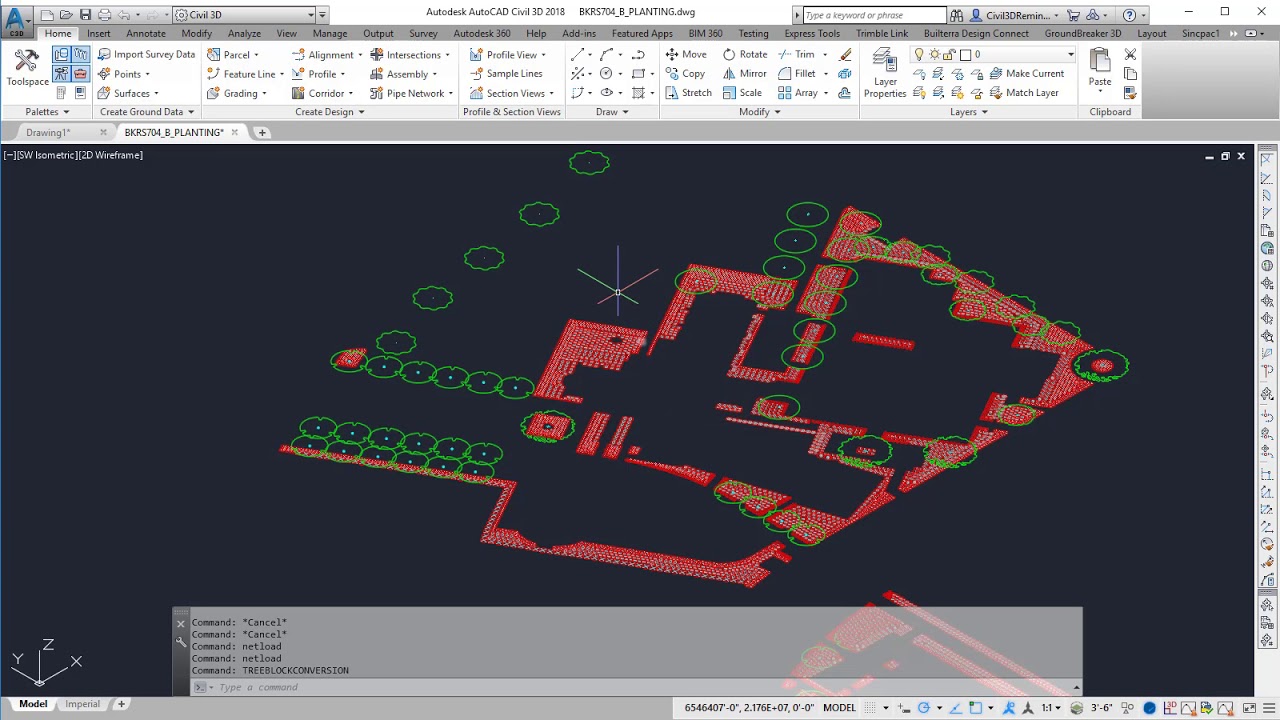Viewport: 1280px width, 720px height.
Task: Select the Scale tool
Action: tap(742, 93)
